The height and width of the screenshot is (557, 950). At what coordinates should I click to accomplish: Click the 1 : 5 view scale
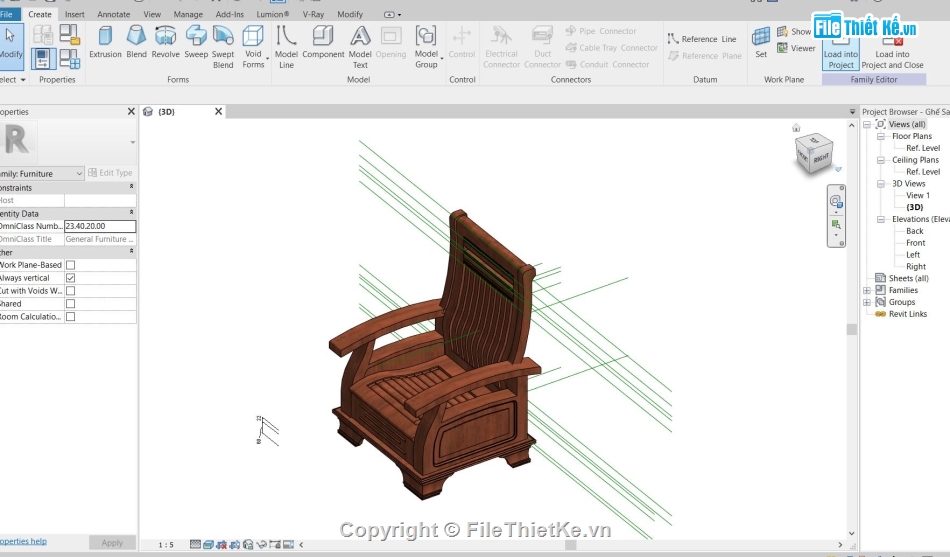click(x=166, y=545)
